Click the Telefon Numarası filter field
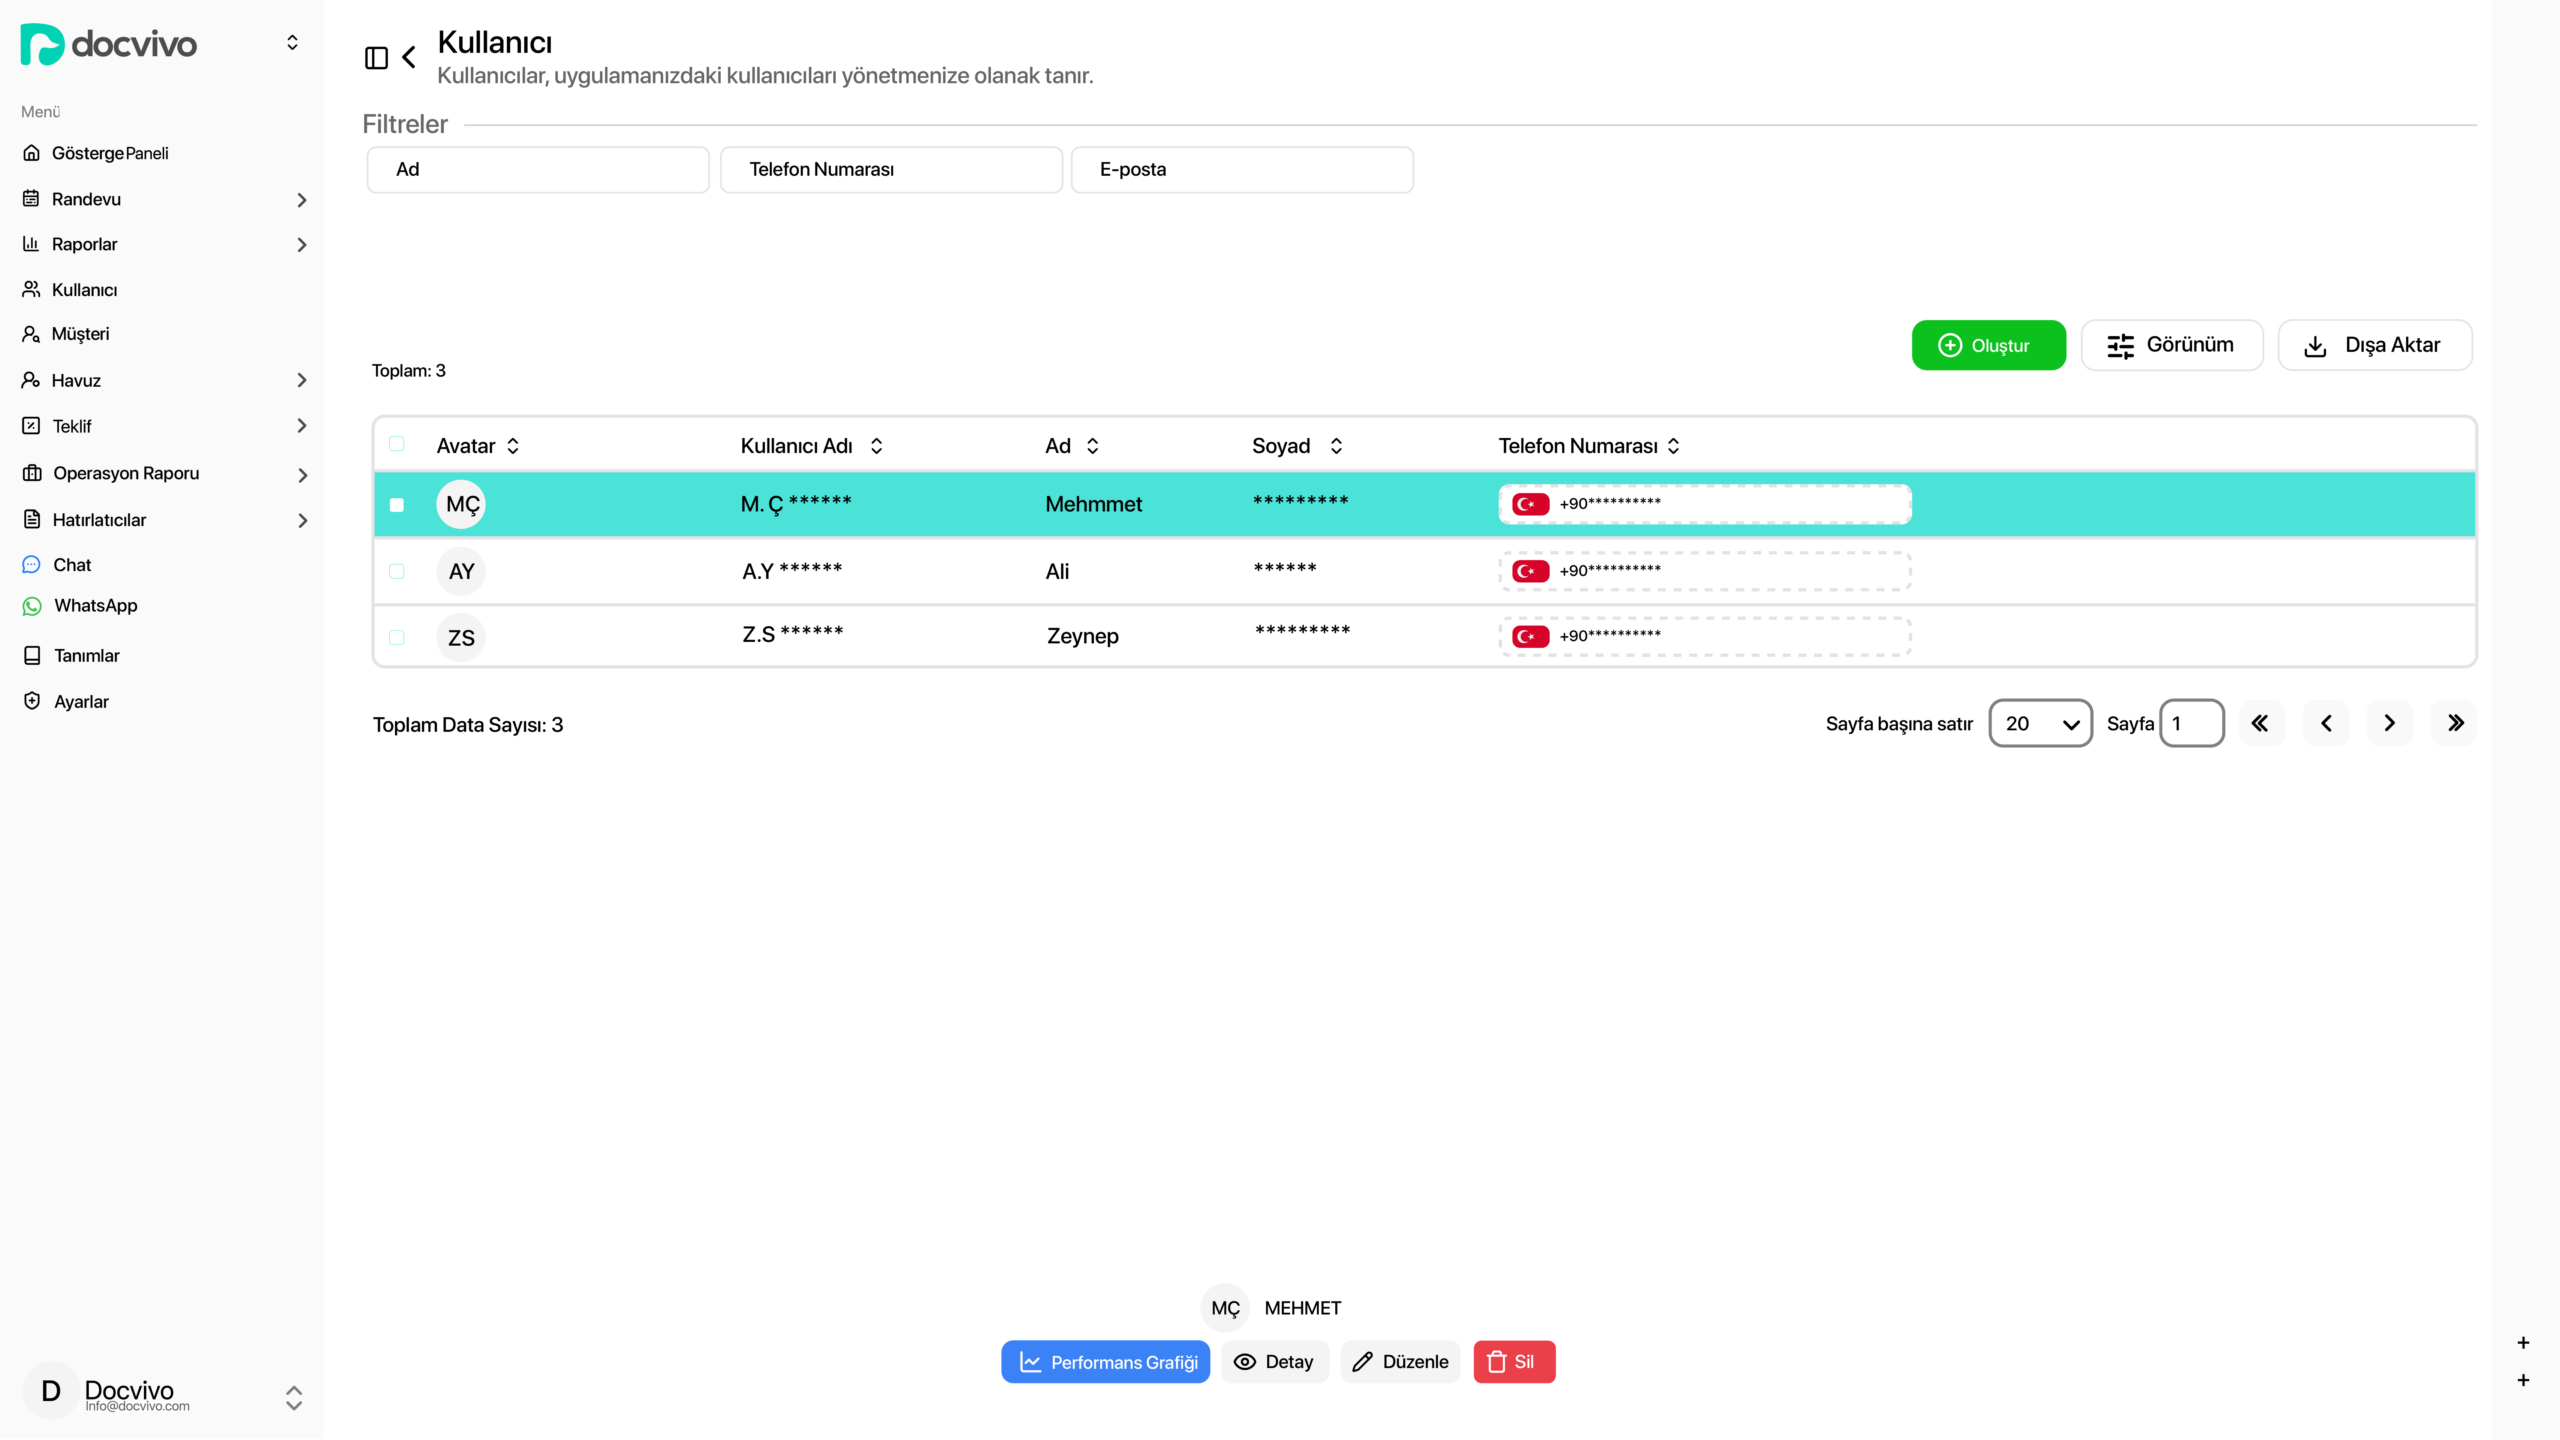2560x1440 pixels. point(890,170)
